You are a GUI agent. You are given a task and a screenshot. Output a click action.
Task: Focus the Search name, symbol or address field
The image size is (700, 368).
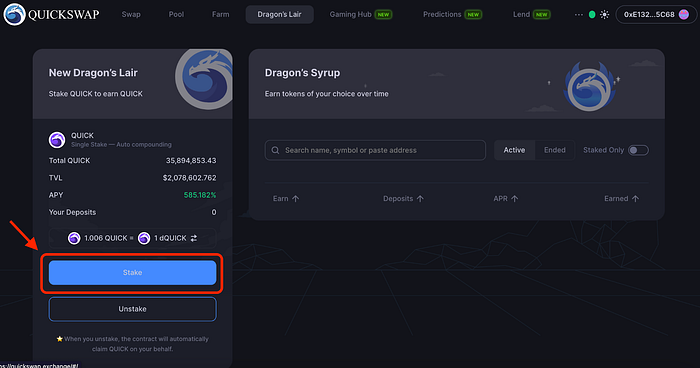tap(375, 150)
